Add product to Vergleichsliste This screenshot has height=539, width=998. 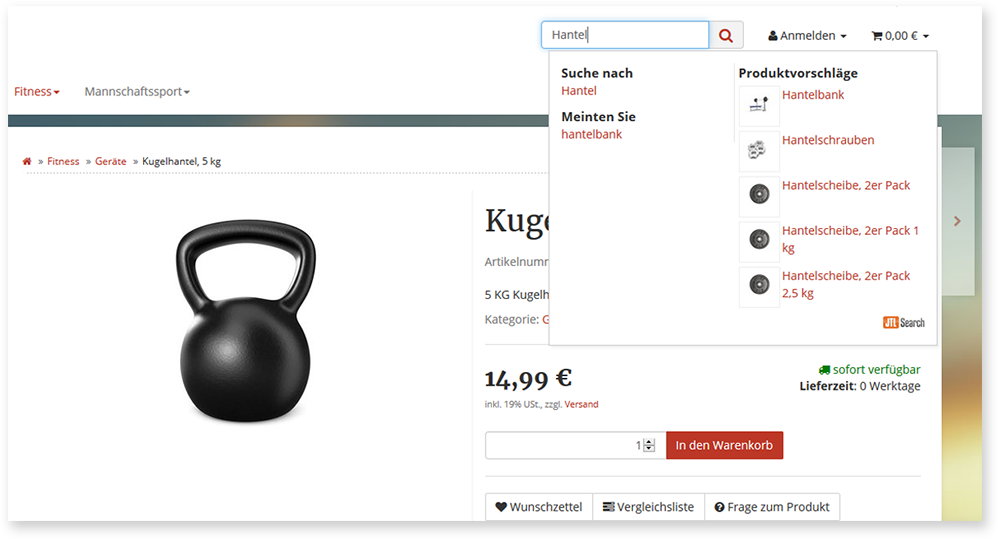tap(649, 507)
